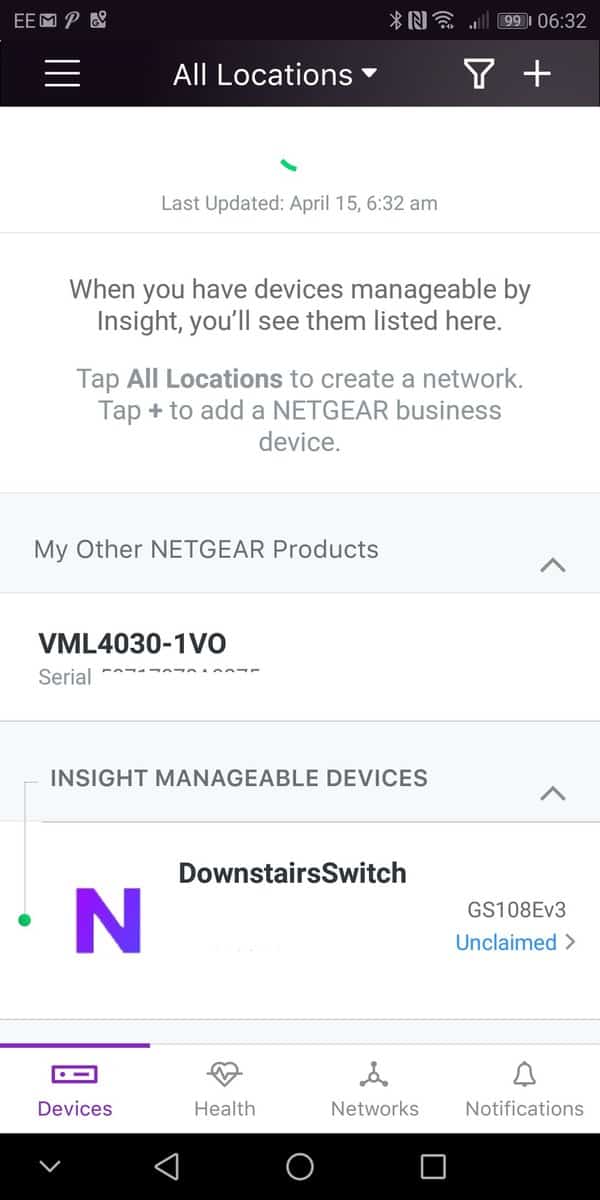
Task: Tap the Devices tab icon
Action: [75, 1074]
